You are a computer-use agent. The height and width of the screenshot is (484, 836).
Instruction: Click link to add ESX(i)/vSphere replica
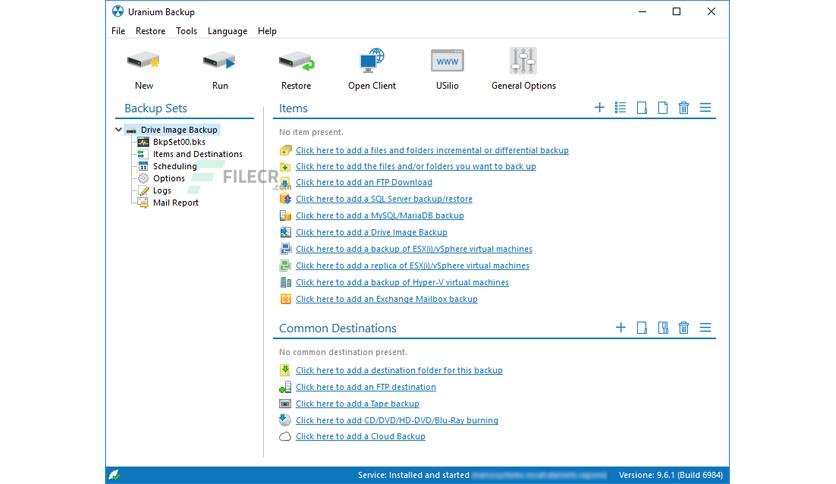413,265
